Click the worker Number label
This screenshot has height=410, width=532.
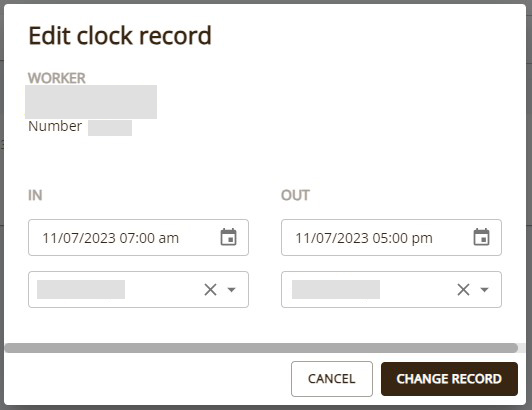point(55,126)
